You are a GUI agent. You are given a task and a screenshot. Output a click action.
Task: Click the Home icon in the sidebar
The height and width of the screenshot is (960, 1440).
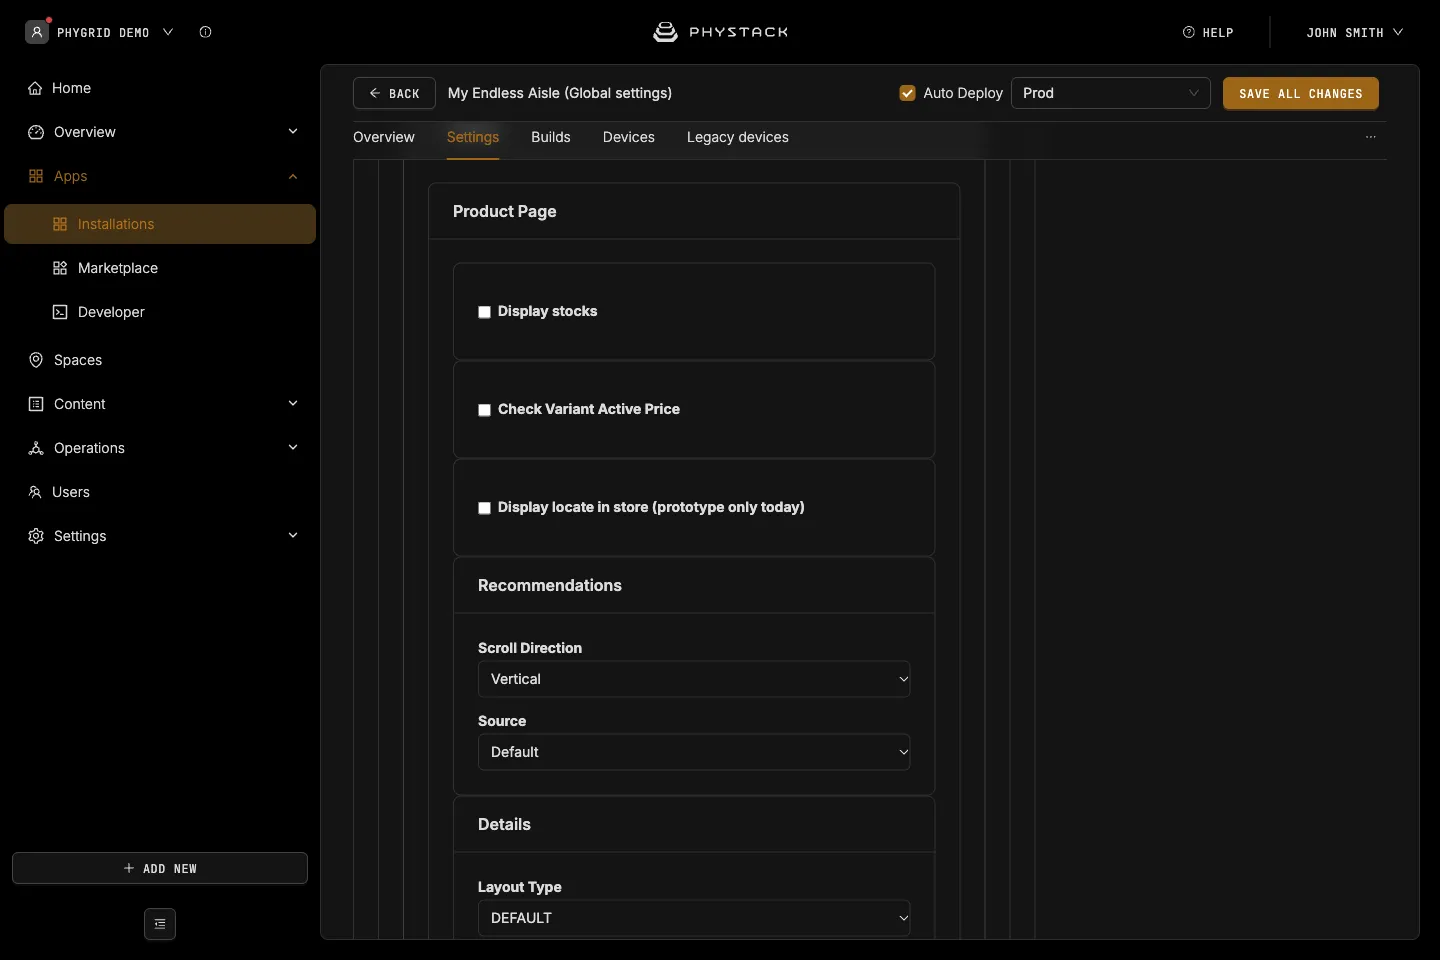point(36,88)
